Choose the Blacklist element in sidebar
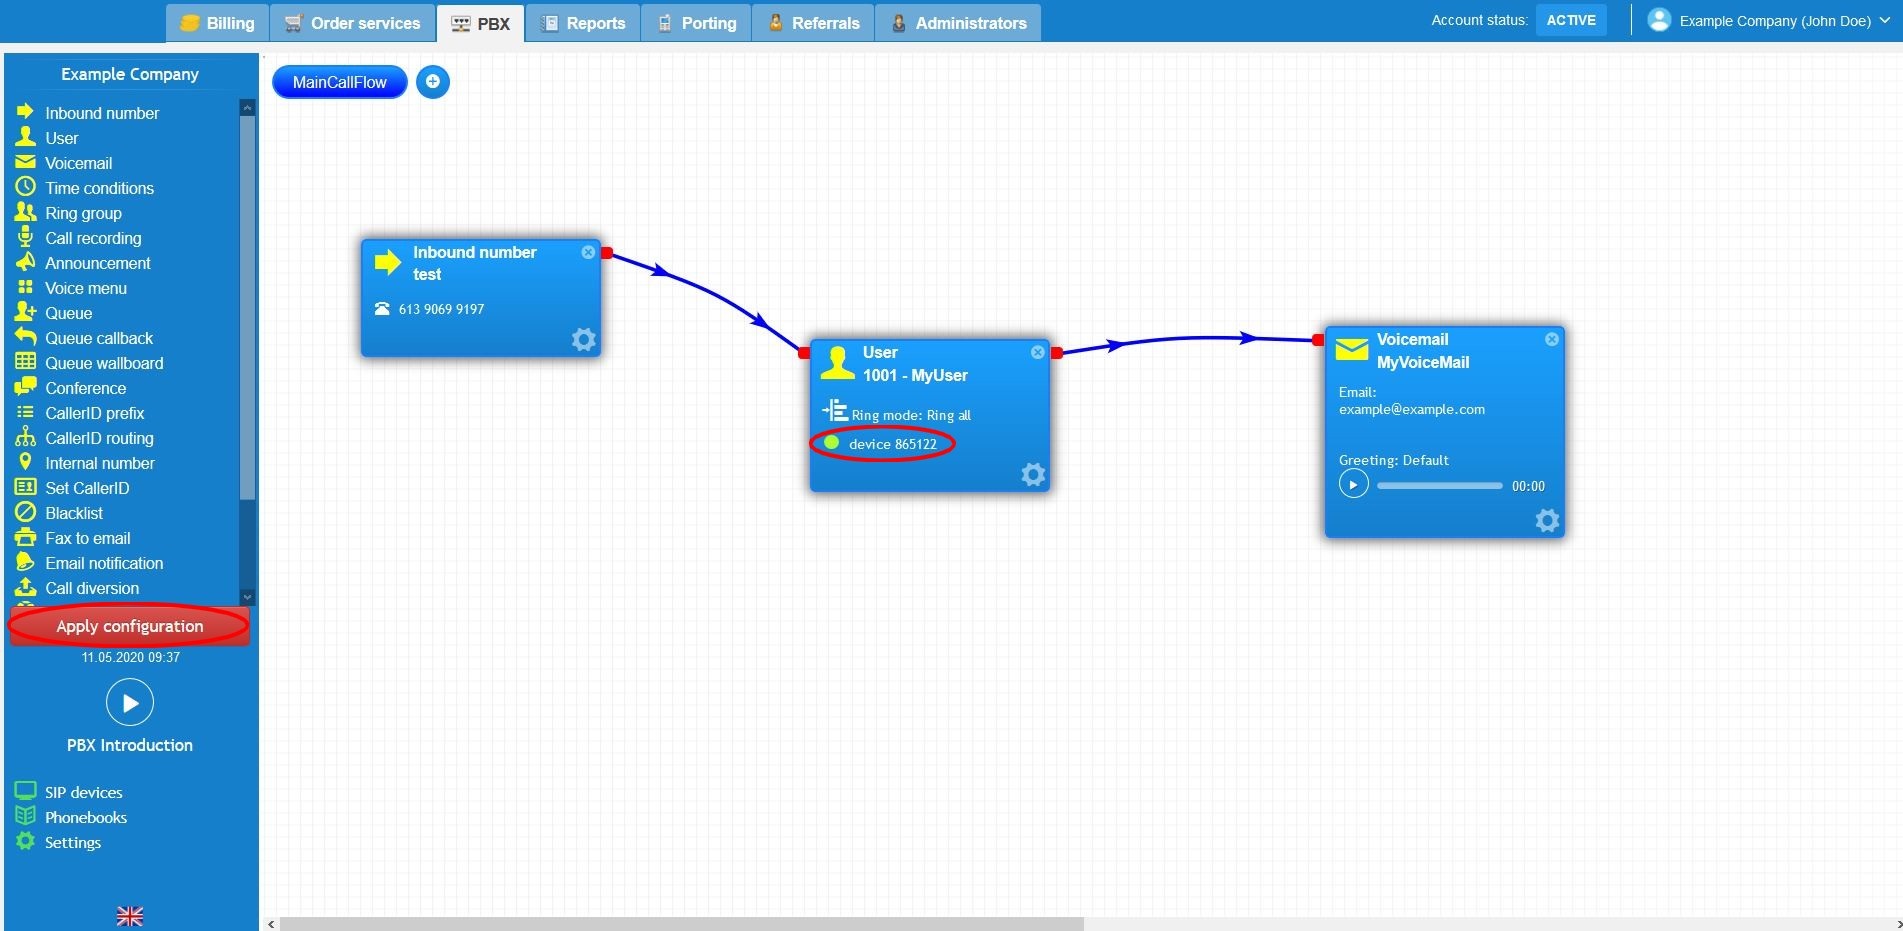The image size is (1903, 931). [x=73, y=513]
